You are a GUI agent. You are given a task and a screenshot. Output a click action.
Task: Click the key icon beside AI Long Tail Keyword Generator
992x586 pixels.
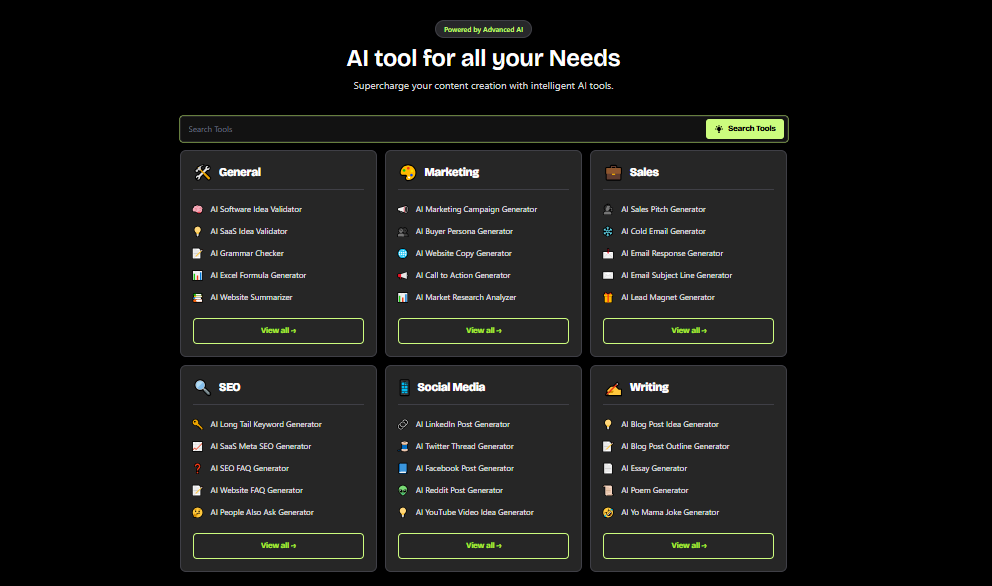tap(197, 425)
